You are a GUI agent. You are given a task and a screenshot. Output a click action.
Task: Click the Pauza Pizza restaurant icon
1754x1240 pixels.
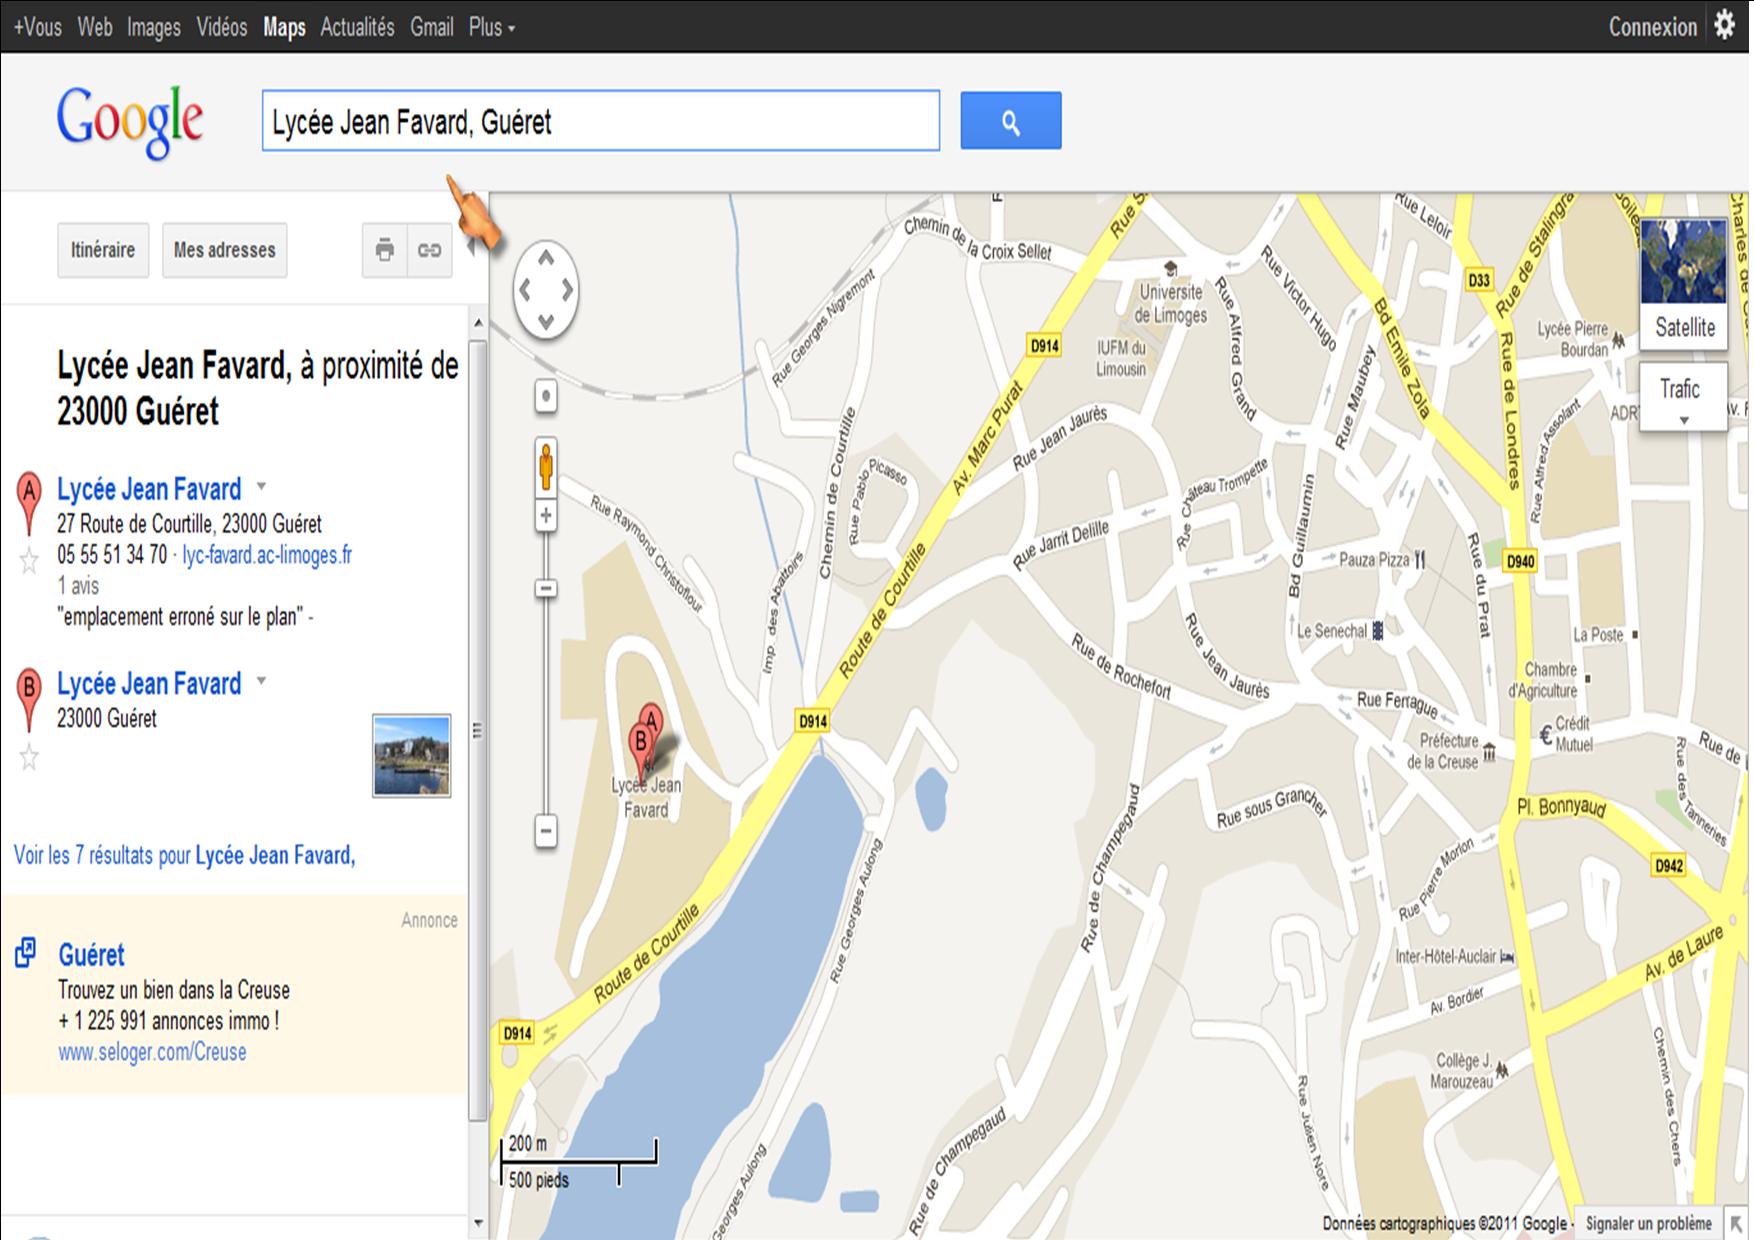tap(1420, 560)
